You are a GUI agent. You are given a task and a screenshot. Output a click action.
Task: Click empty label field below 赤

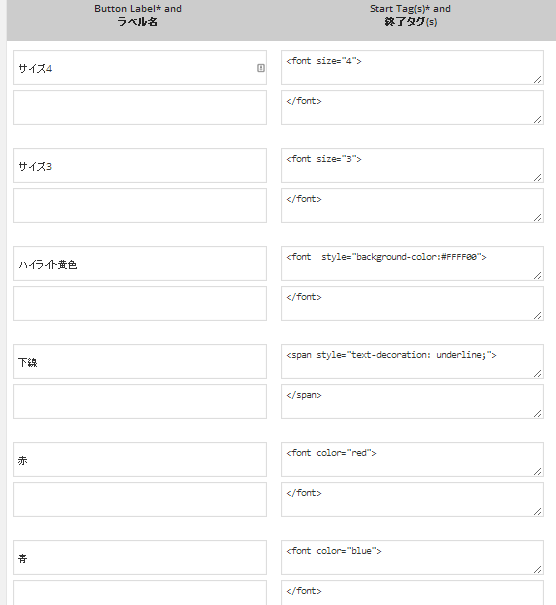(140, 500)
